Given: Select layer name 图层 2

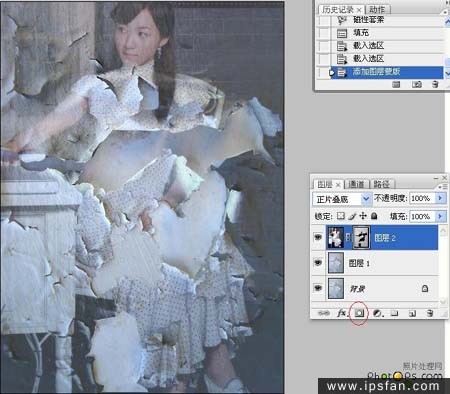Looking at the screenshot, I should tap(385, 238).
